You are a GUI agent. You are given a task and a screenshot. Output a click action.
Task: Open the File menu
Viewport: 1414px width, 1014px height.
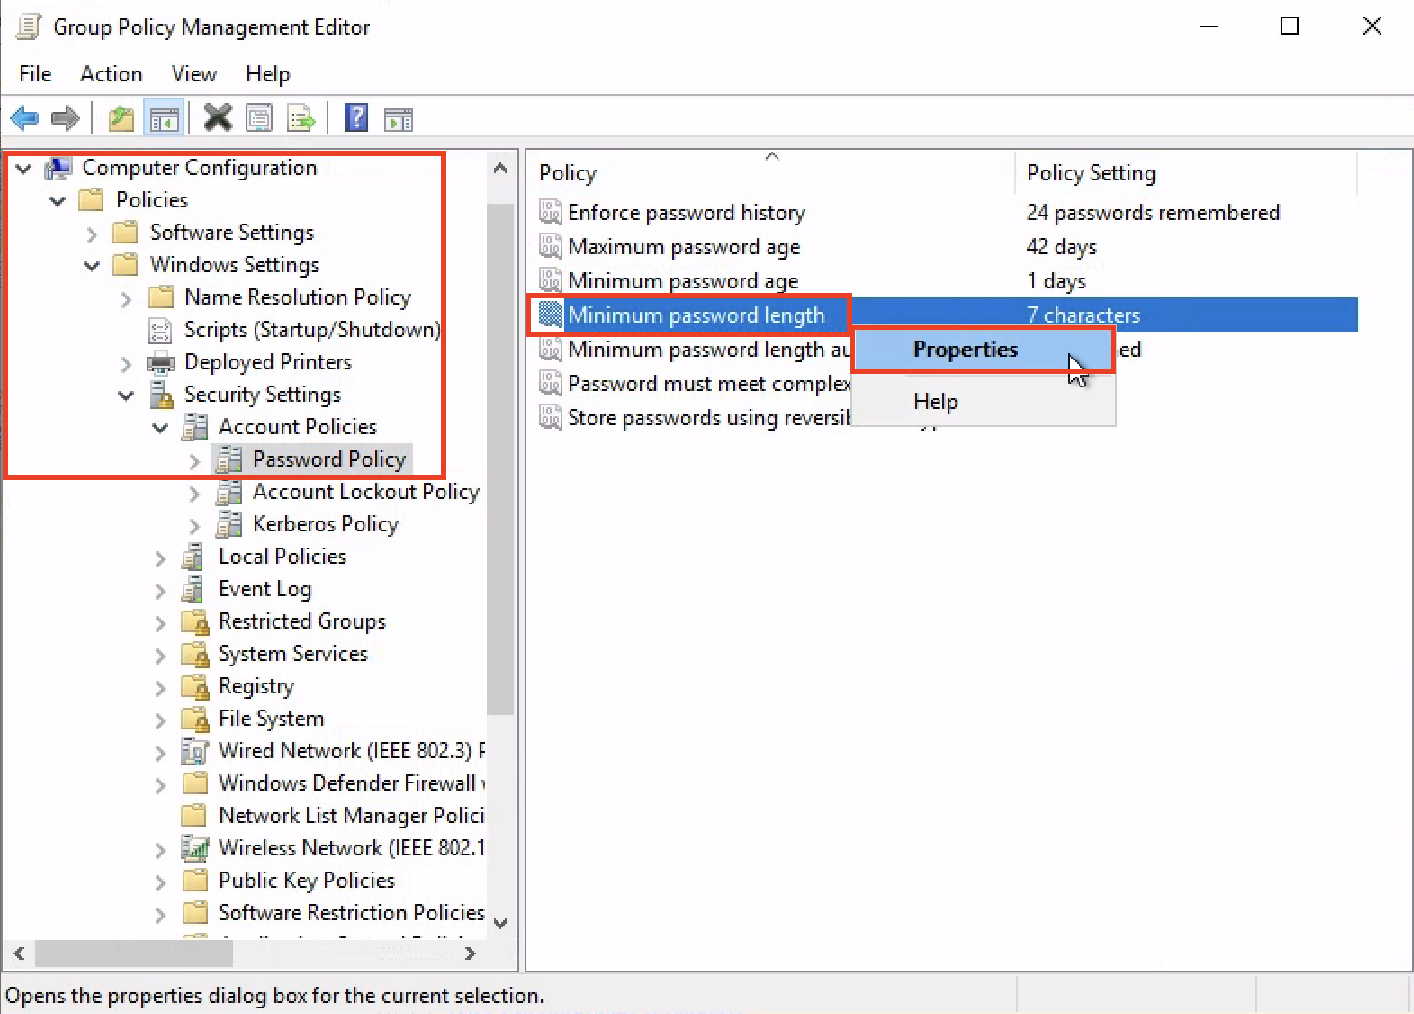click(x=35, y=74)
